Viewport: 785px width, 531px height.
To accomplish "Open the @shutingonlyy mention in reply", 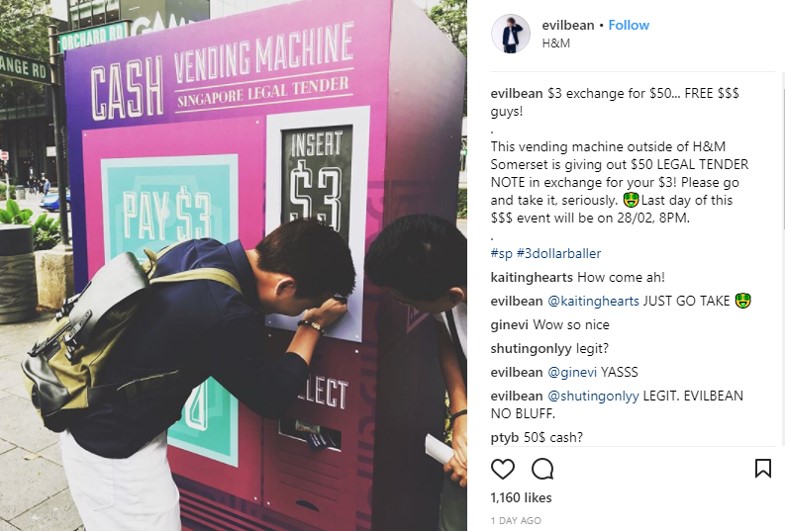I will coord(593,396).
